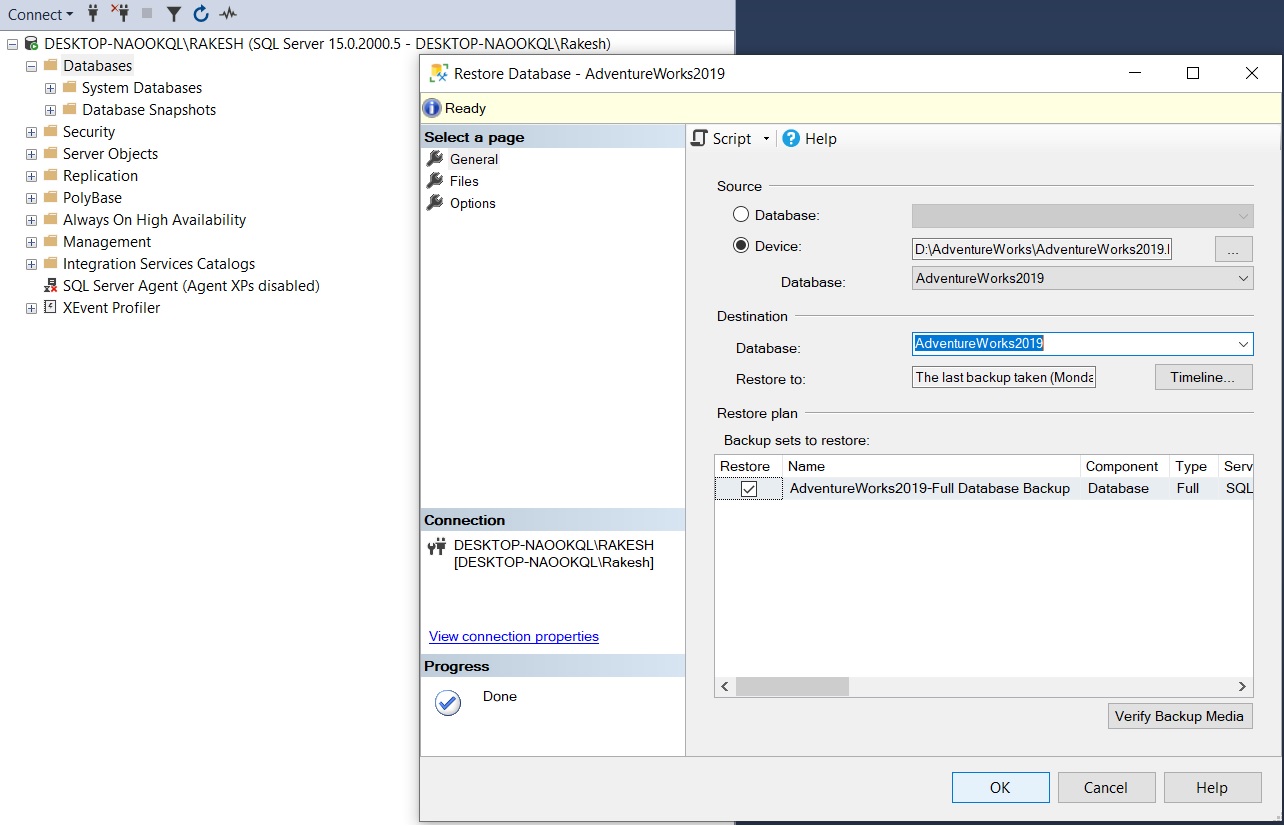
Task: Switch to the Files page
Action: coord(464,181)
